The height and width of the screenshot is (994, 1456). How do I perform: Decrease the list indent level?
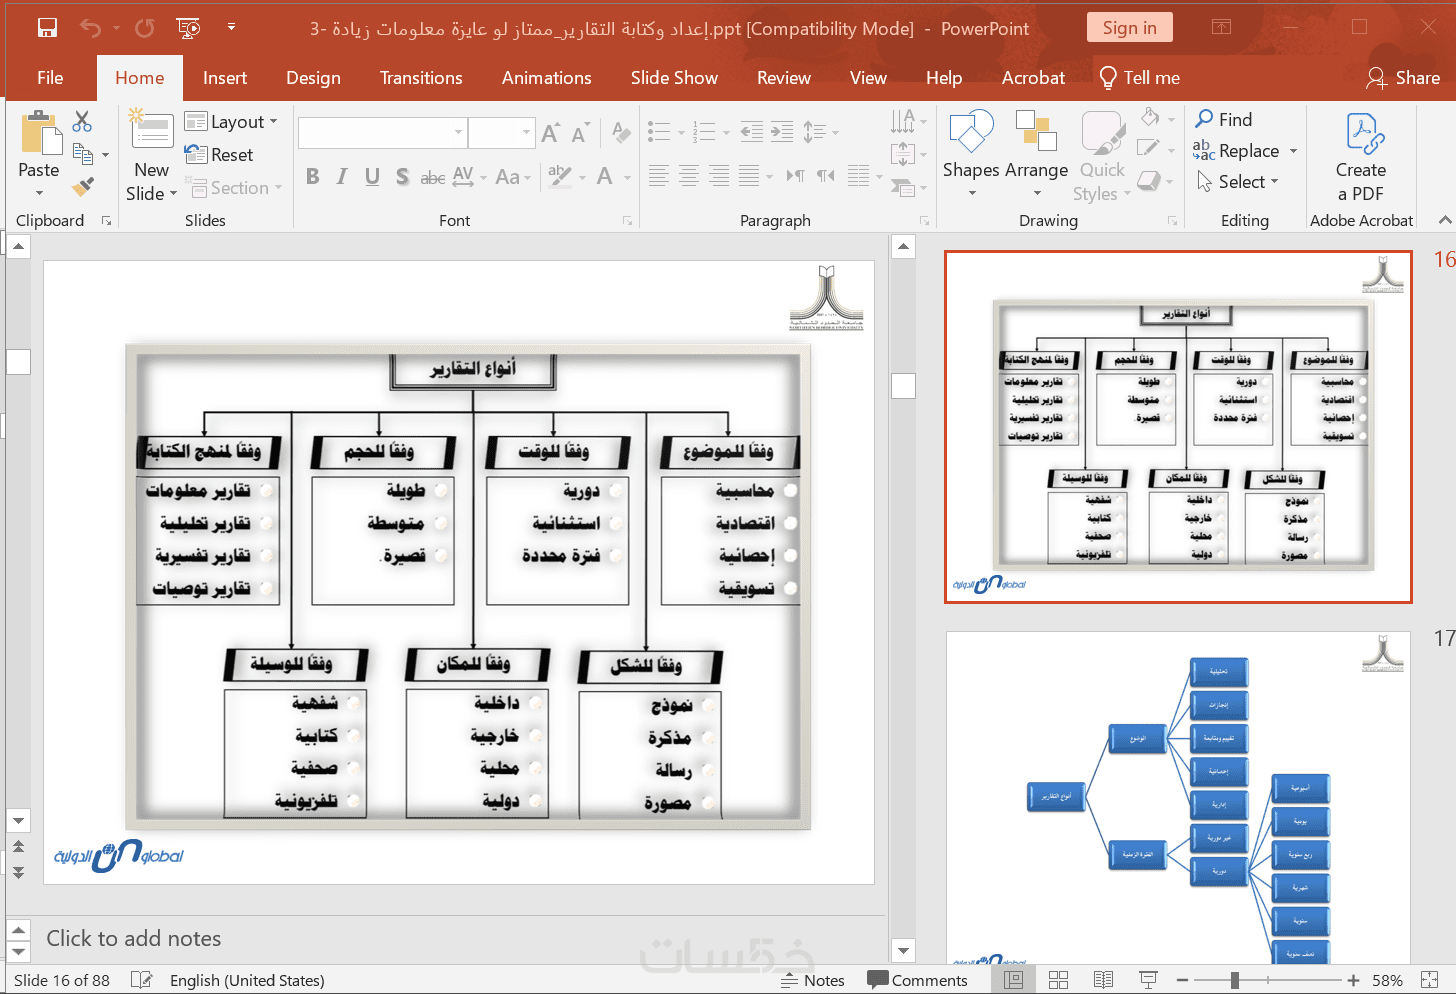tap(752, 131)
